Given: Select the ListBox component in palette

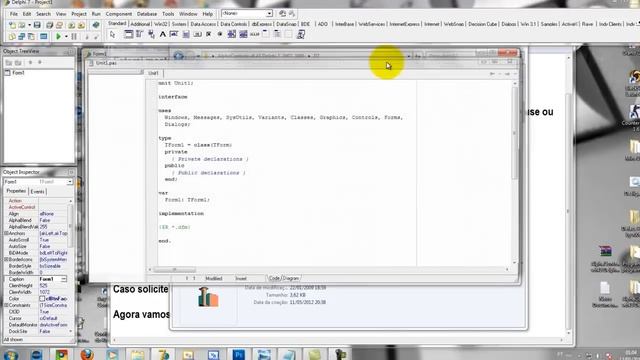Looking at the screenshot, I should [x=231, y=34].
